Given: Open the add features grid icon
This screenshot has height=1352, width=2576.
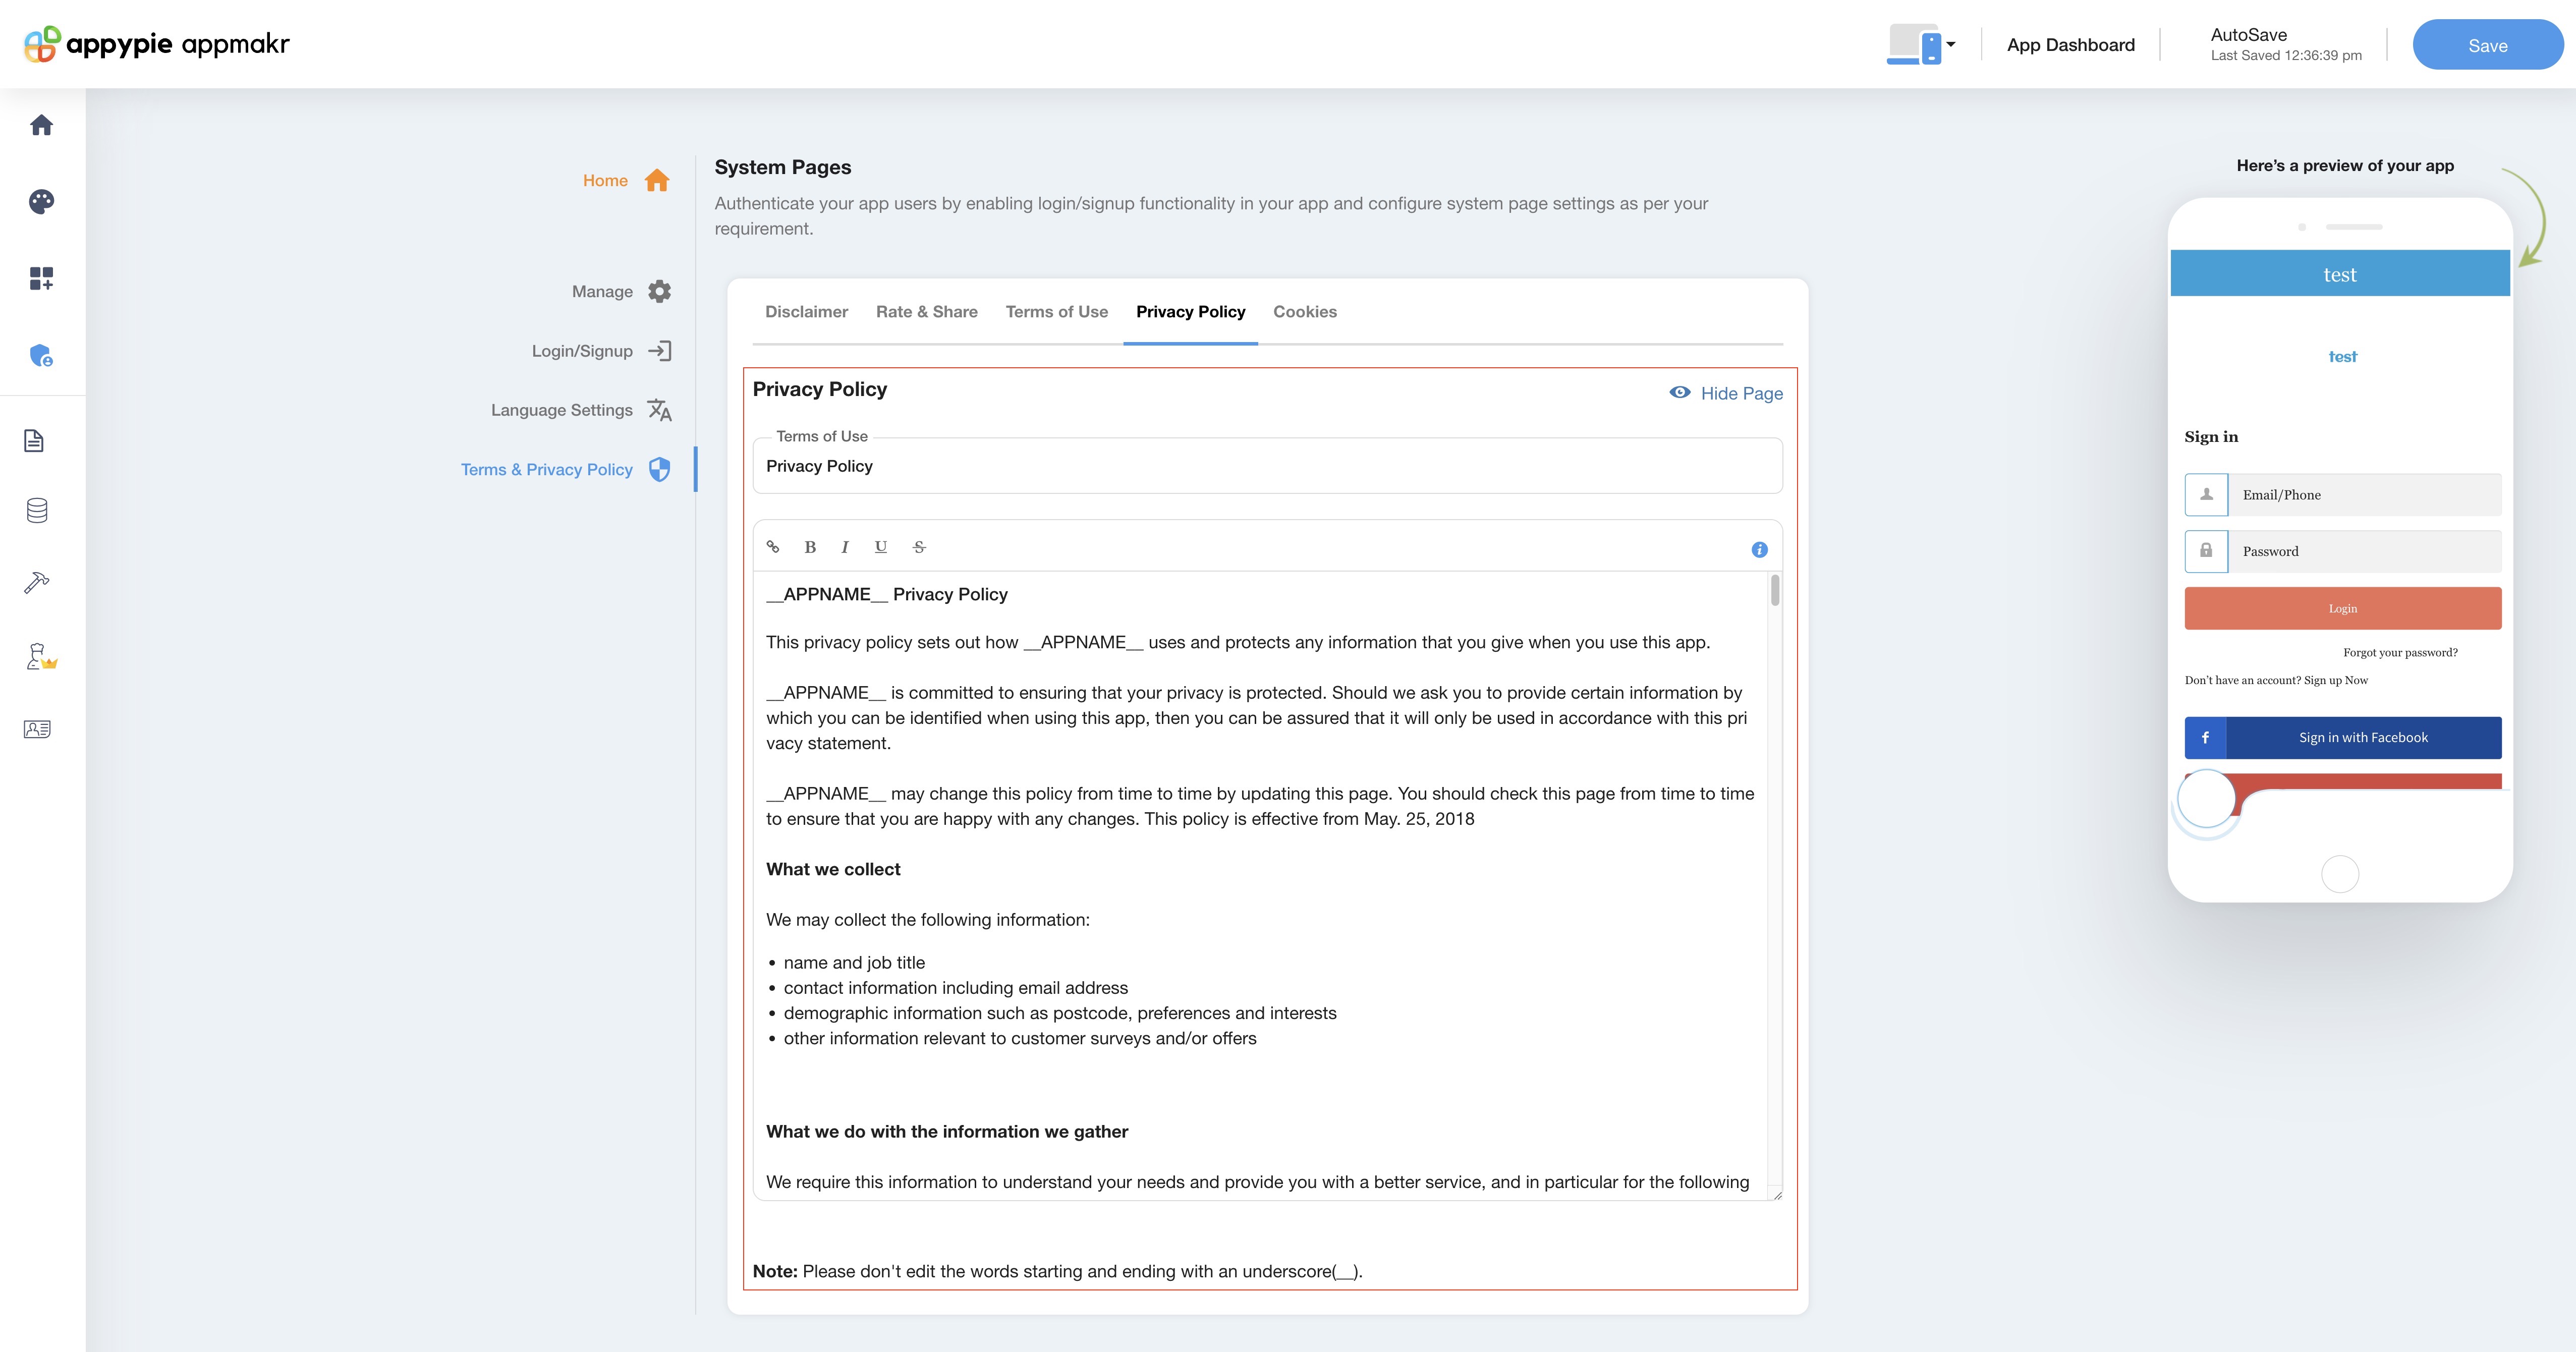Looking at the screenshot, I should (x=41, y=278).
